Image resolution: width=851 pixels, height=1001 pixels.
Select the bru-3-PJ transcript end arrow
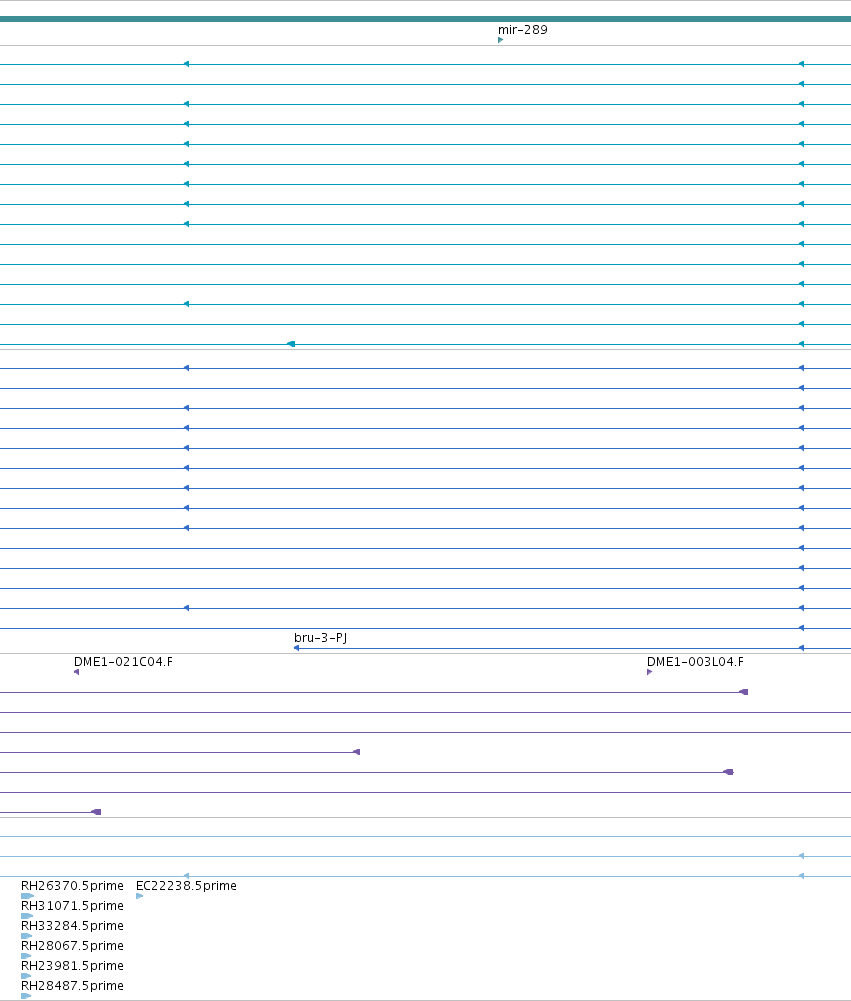click(x=296, y=648)
